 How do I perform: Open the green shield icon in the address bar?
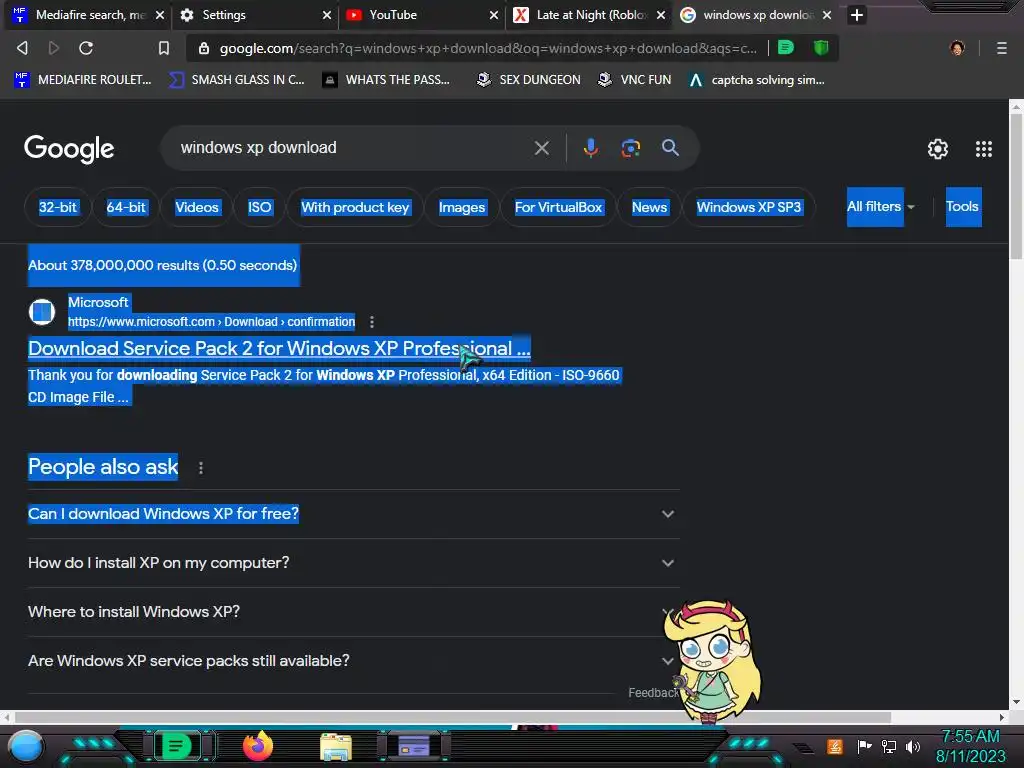[821, 48]
